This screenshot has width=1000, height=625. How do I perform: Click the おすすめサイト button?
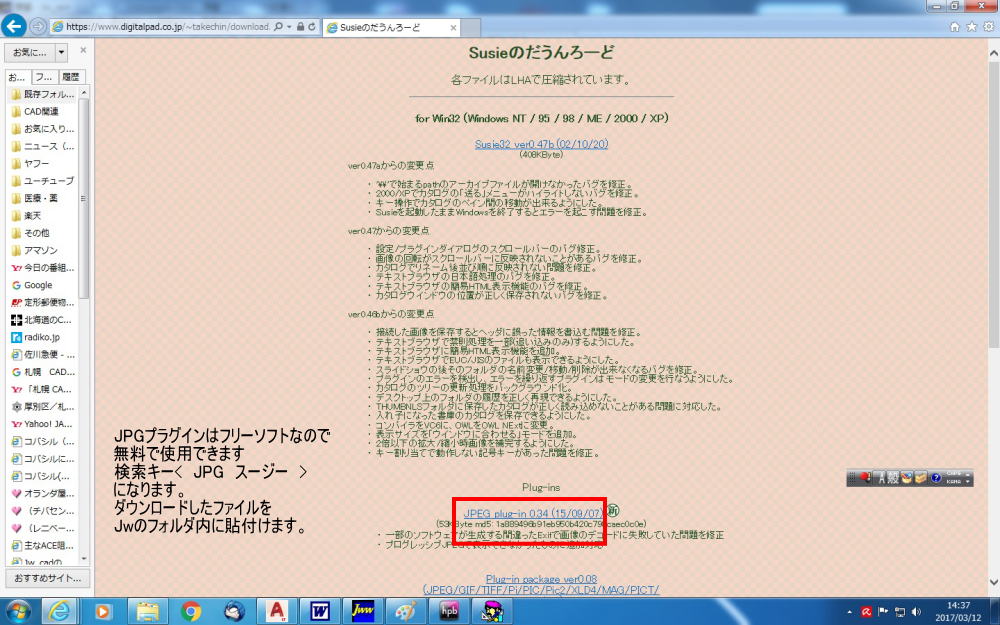(48, 578)
